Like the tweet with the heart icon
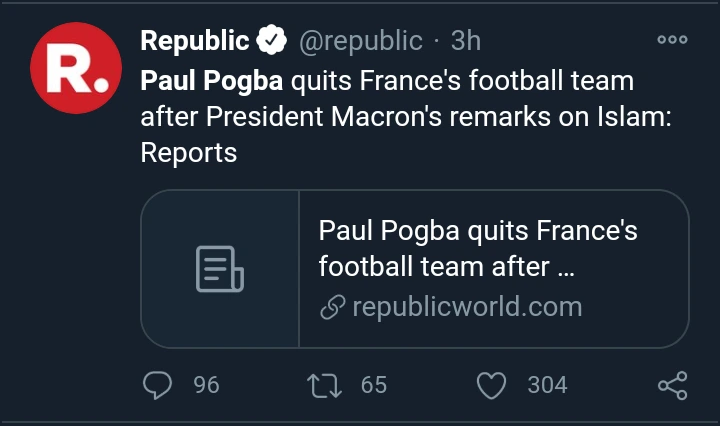Image resolution: width=720 pixels, height=426 pixels. tap(491, 385)
